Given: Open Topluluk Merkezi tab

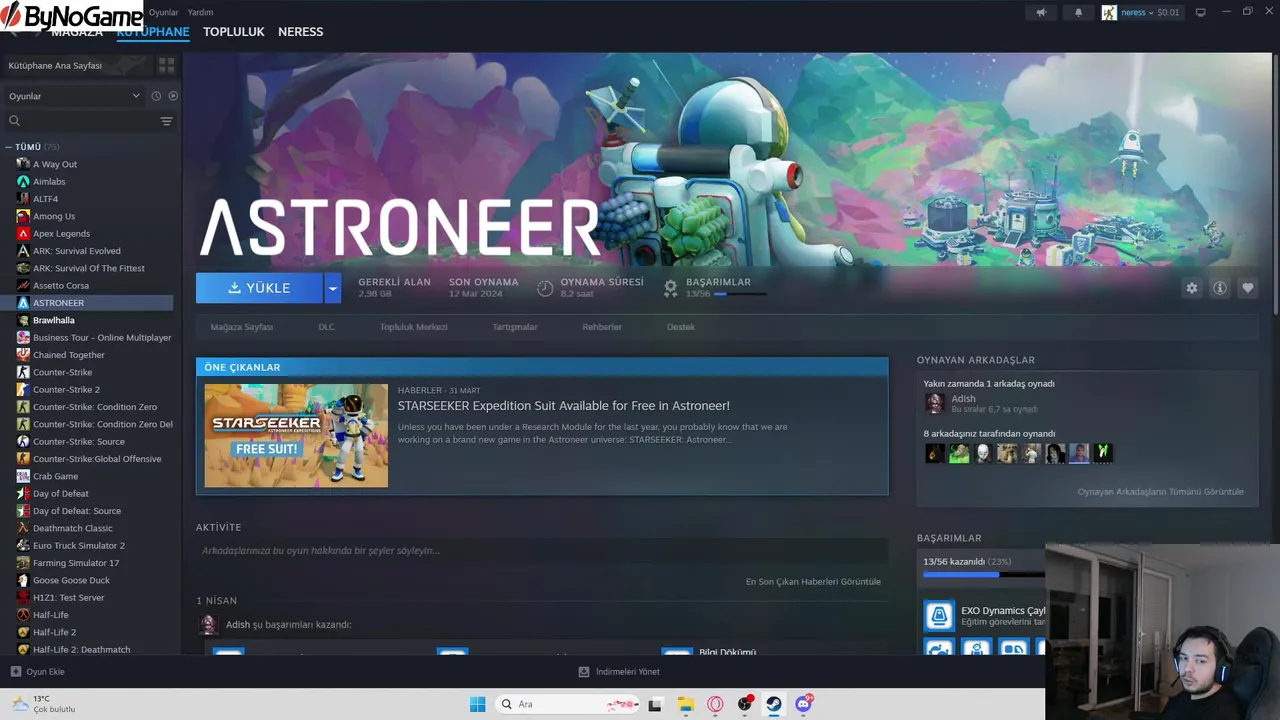Looking at the screenshot, I should pyautogui.click(x=413, y=327).
